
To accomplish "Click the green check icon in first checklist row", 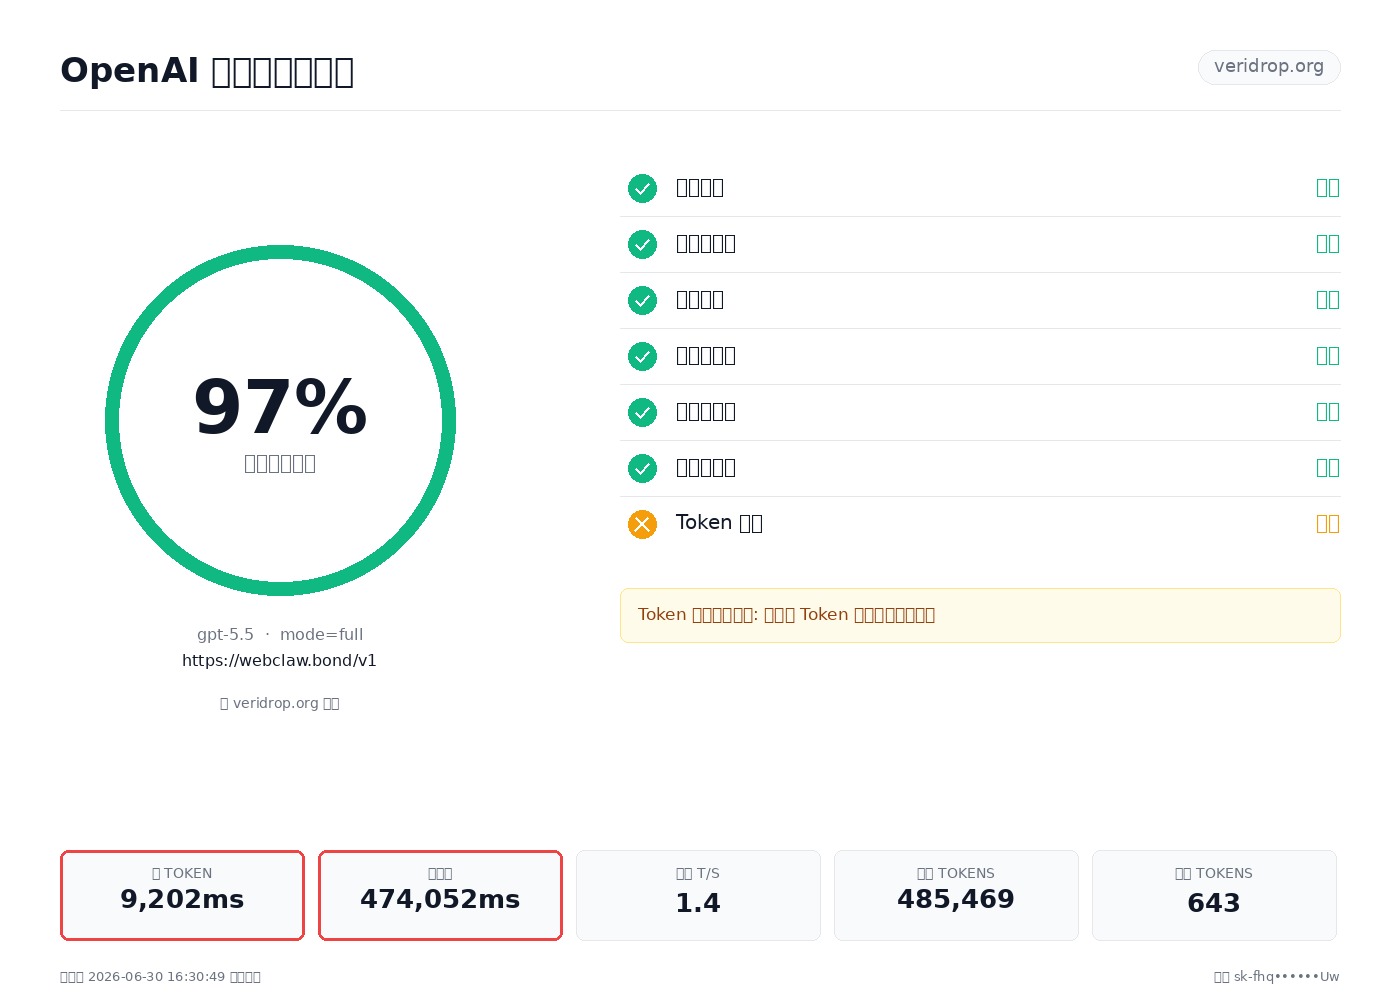I will tap(642, 188).
